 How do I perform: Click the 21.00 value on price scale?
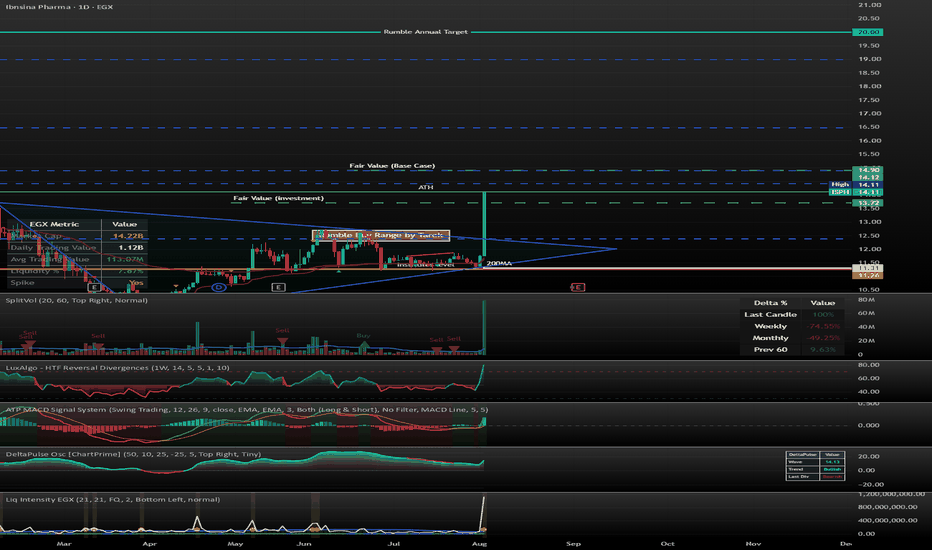pyautogui.click(x=869, y=5)
